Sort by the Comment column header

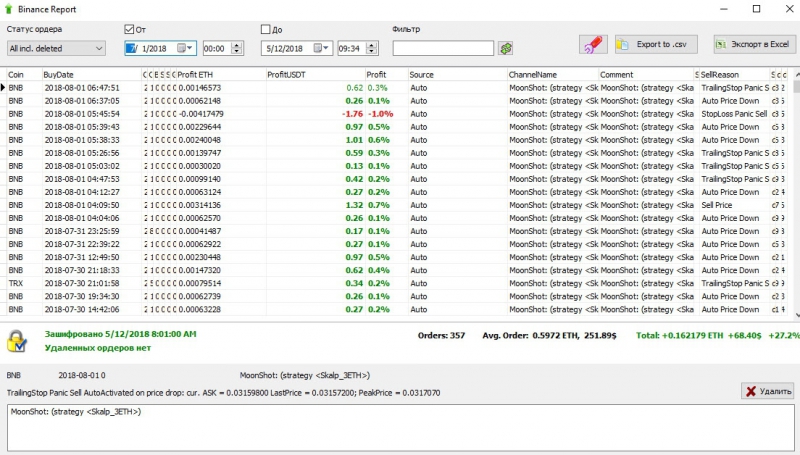point(646,74)
